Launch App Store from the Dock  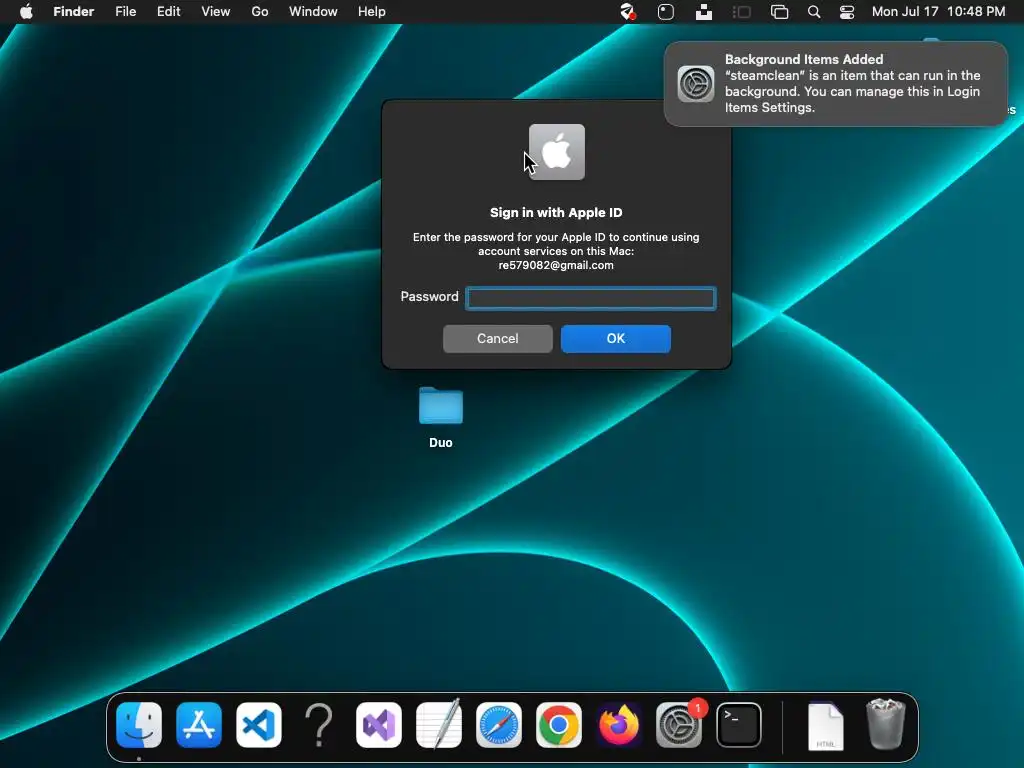[199, 725]
